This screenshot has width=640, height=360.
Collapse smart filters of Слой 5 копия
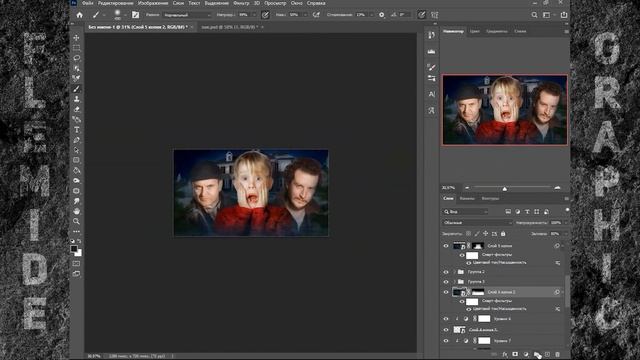(562, 246)
